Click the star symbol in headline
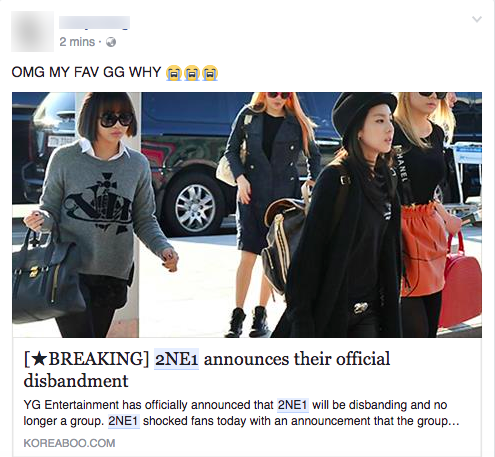The width and height of the screenshot is (495, 457). pos(40,359)
